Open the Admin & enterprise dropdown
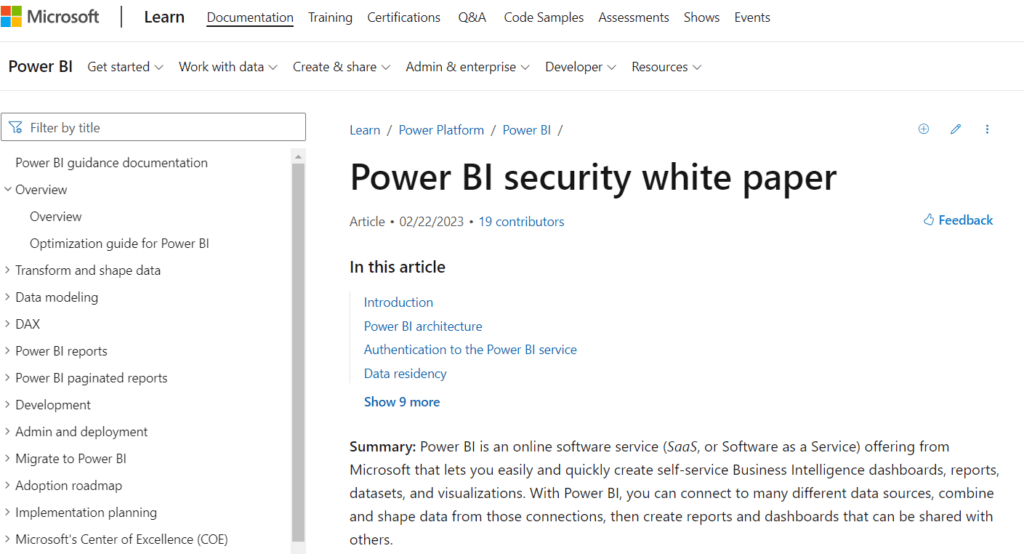The height and width of the screenshot is (554, 1024). click(x=467, y=67)
